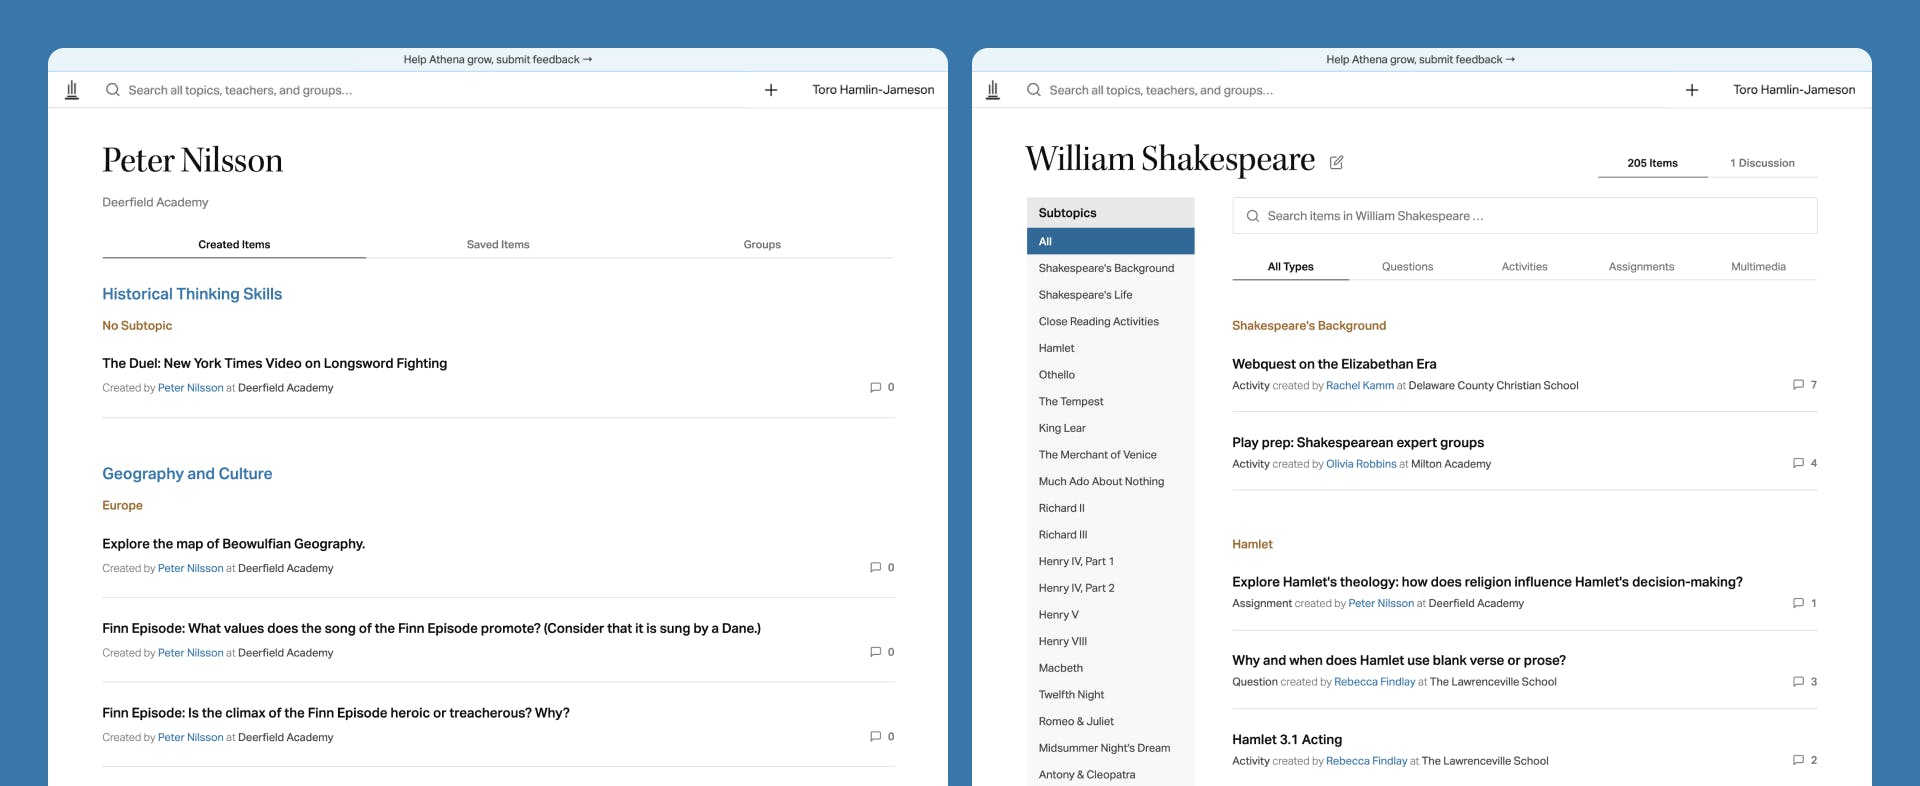Select Midsummer Night's Dream subtopic
1920x786 pixels.
1110,748
